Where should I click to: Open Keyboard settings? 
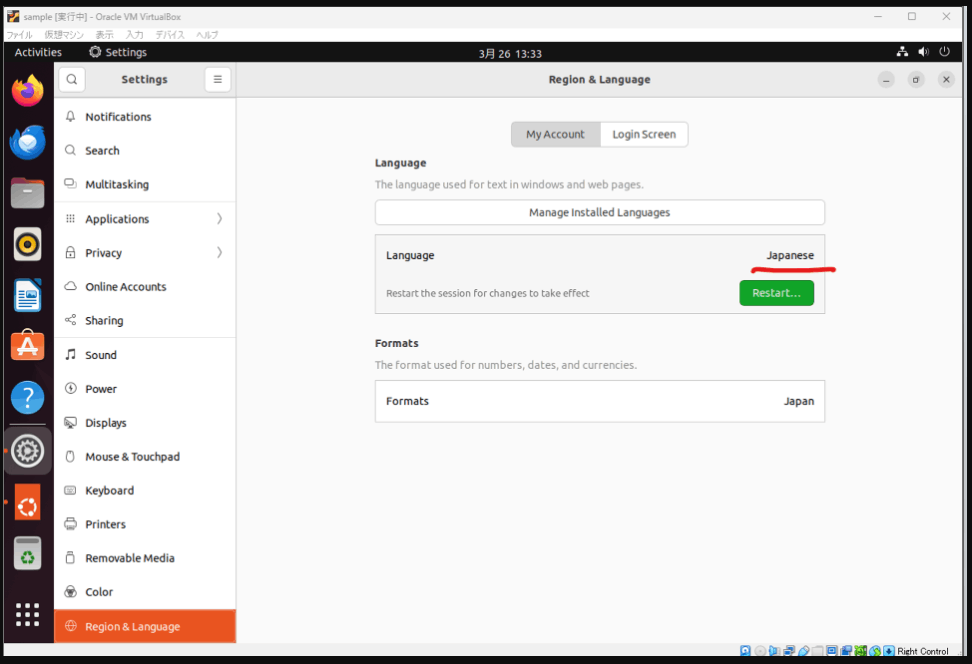click(x=145, y=490)
